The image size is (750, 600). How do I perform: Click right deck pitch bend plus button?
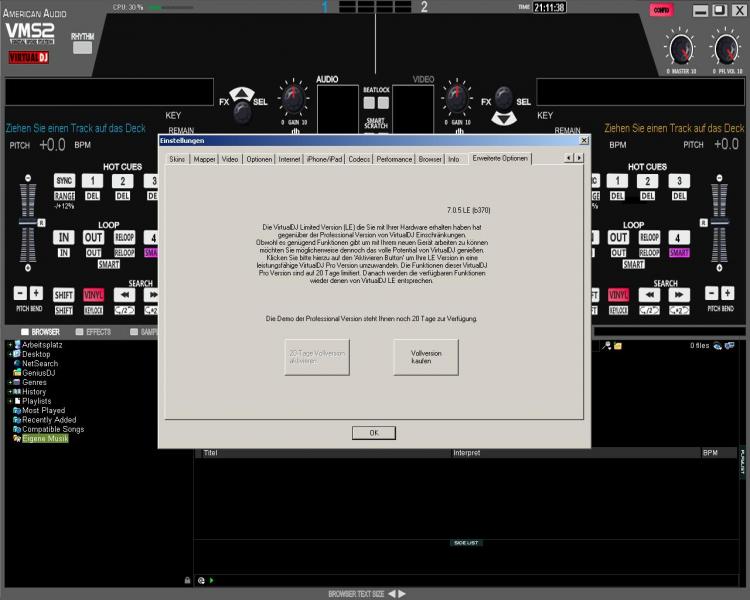click(x=728, y=293)
